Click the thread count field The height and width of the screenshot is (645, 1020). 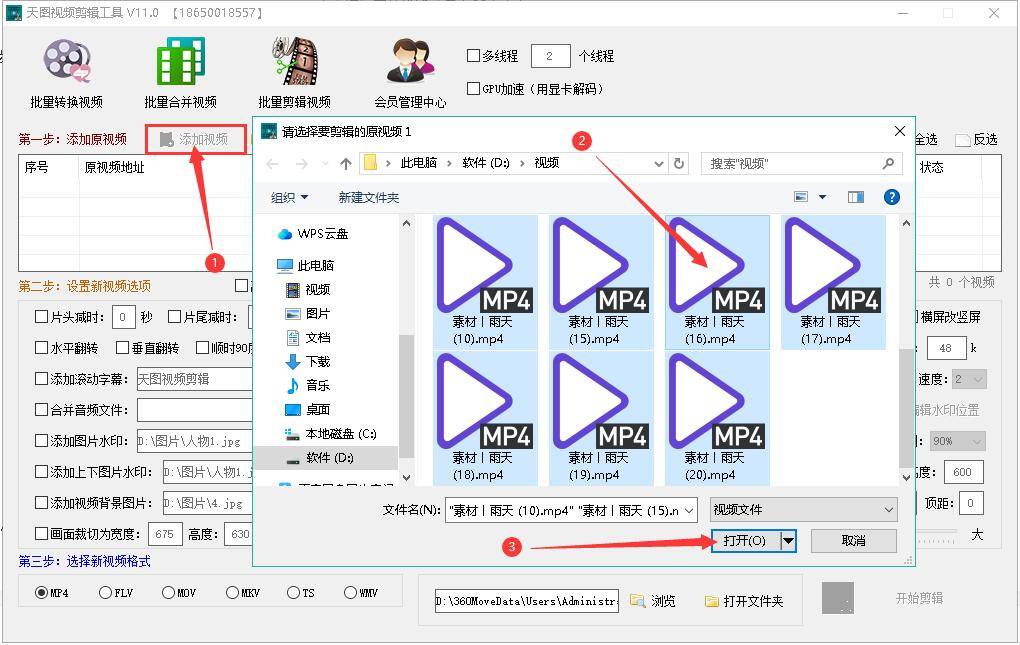tap(550, 56)
